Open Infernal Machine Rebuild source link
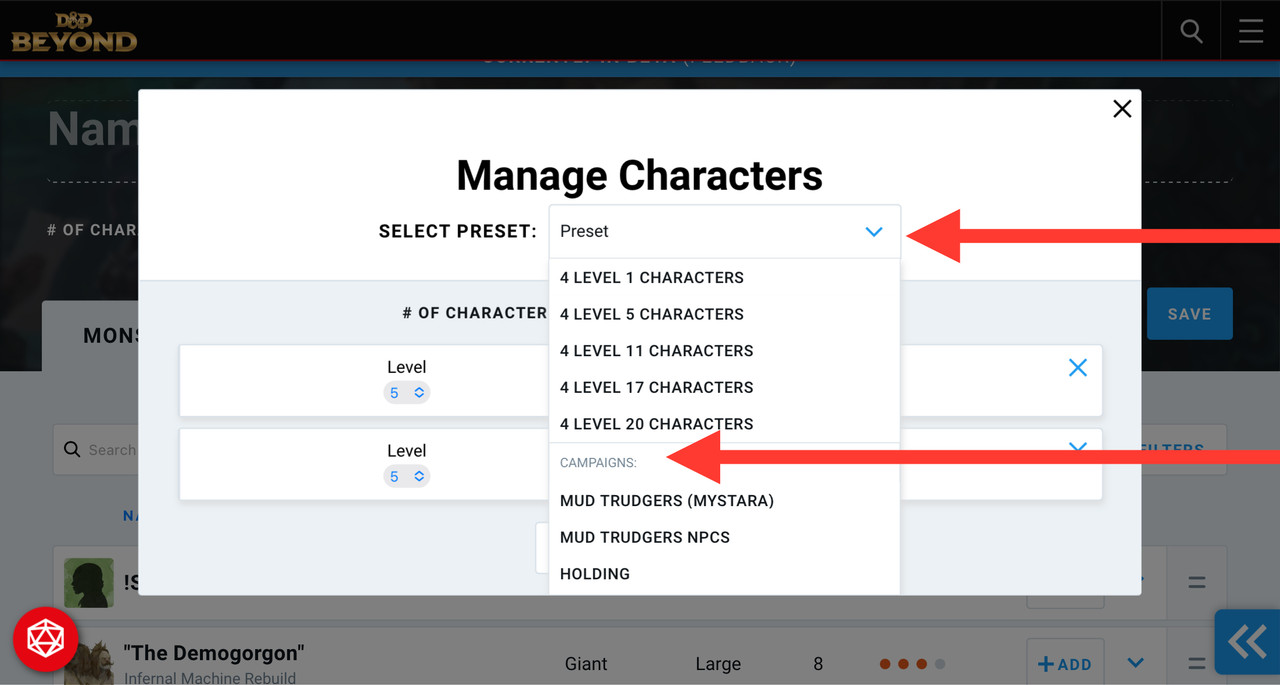 (x=210, y=678)
